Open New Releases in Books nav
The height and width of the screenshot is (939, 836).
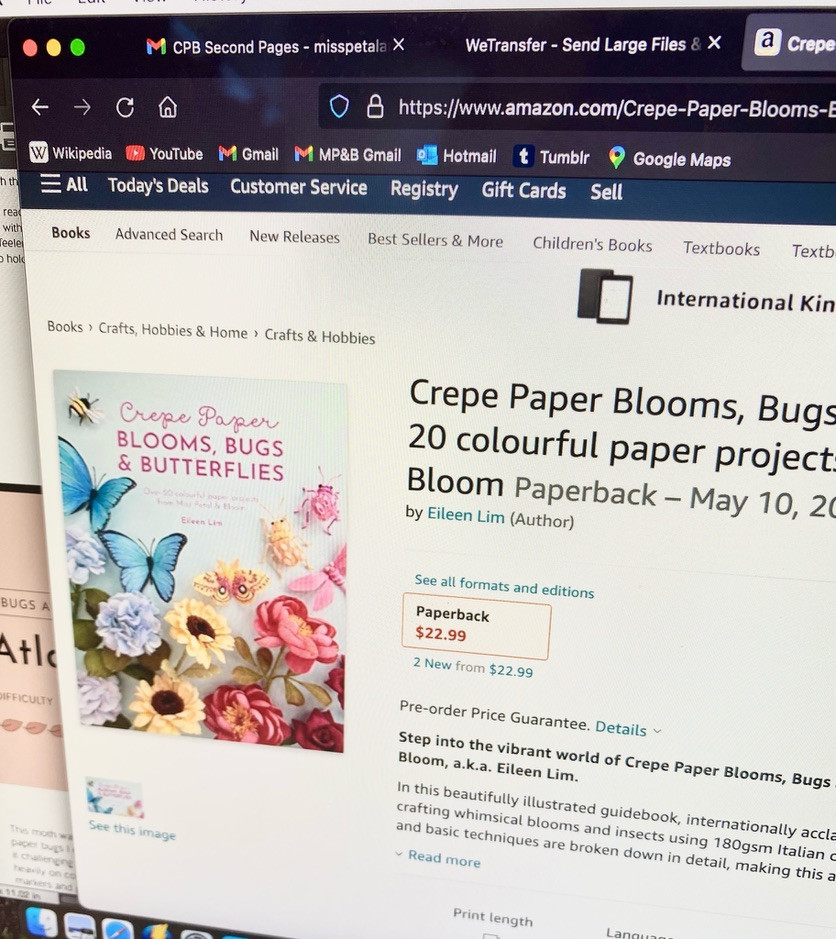[295, 237]
